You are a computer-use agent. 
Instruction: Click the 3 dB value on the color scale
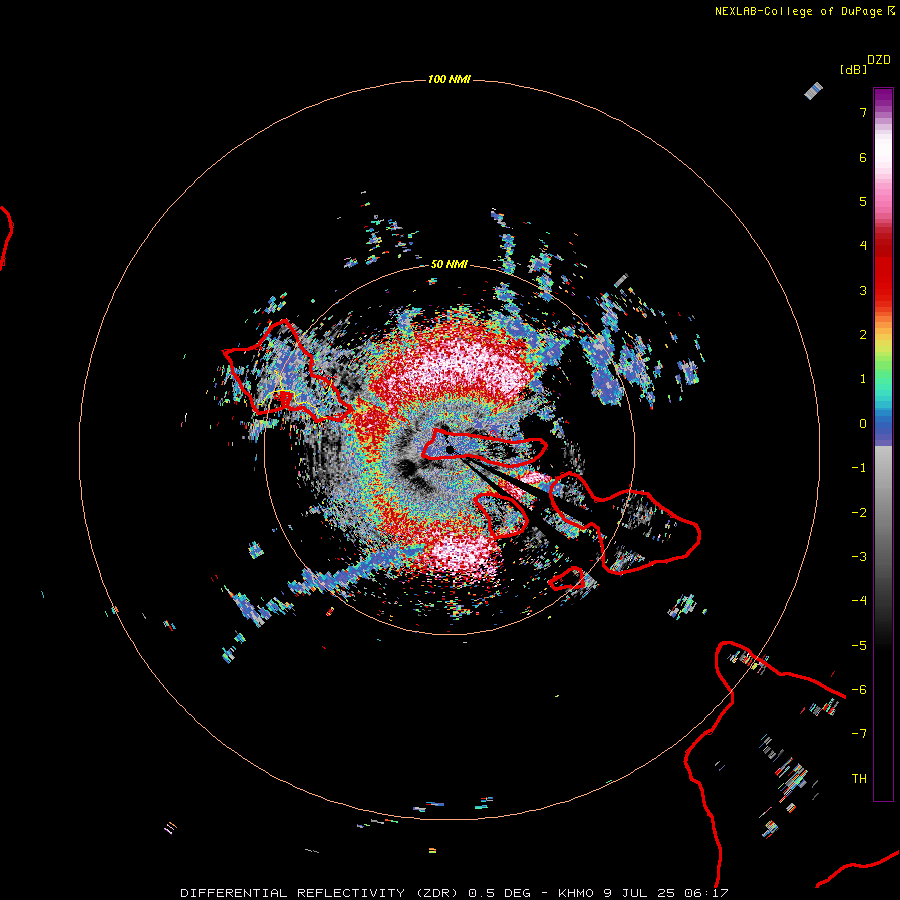pyautogui.click(x=863, y=290)
